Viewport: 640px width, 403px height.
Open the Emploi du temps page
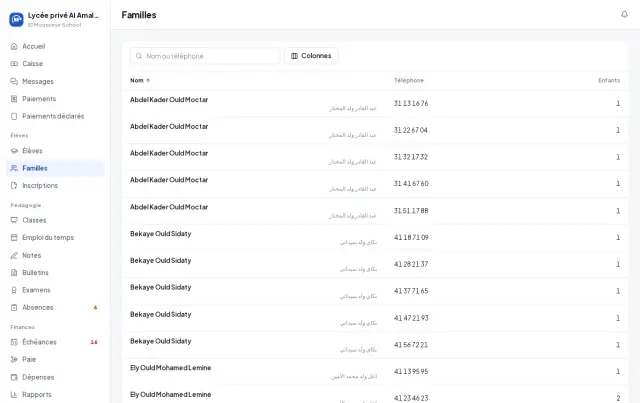click(x=55, y=237)
